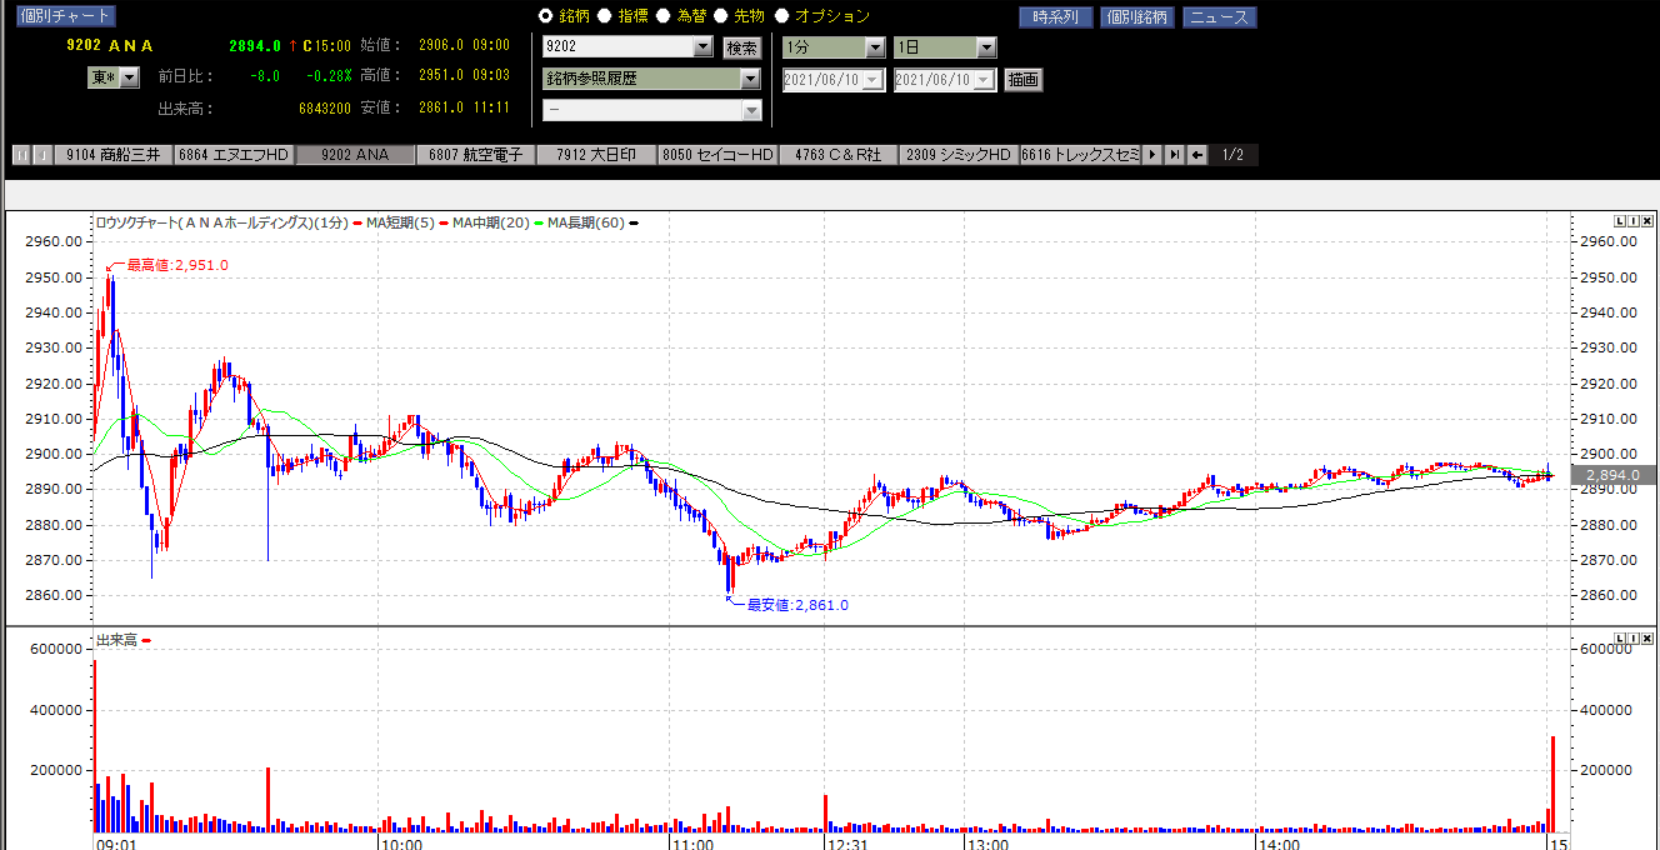This screenshot has height=850, width=1660.
Task: Open the 銘柄参照履歴 dropdown
Action: click(x=750, y=78)
